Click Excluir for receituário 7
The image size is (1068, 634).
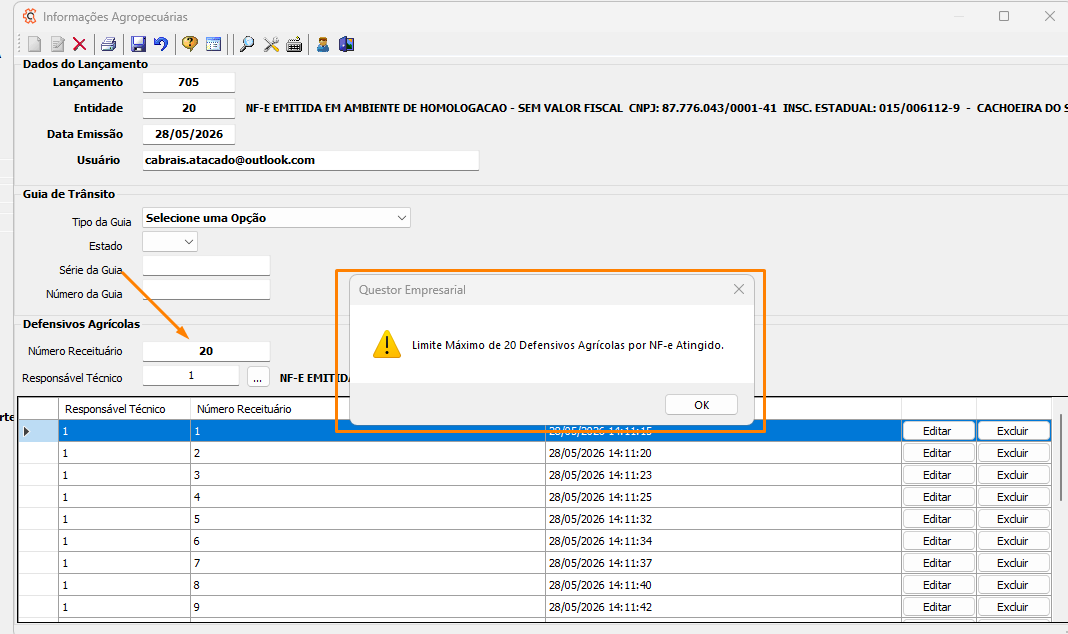click(x=1014, y=563)
